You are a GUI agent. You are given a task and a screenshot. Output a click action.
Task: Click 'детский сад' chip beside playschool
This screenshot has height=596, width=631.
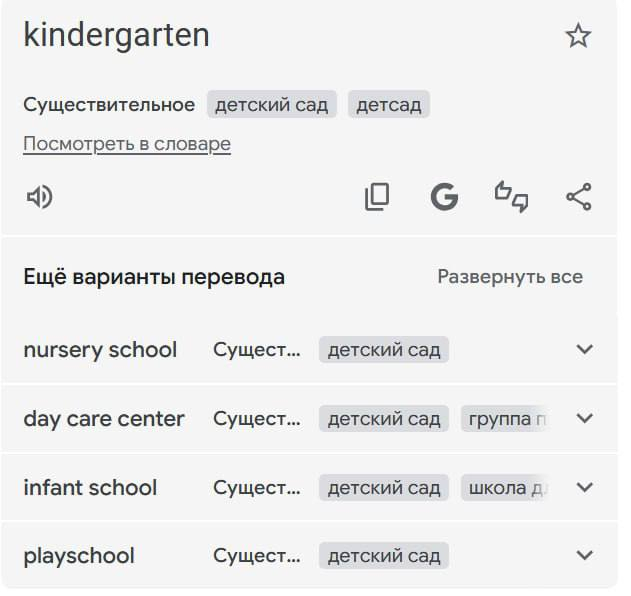(384, 556)
